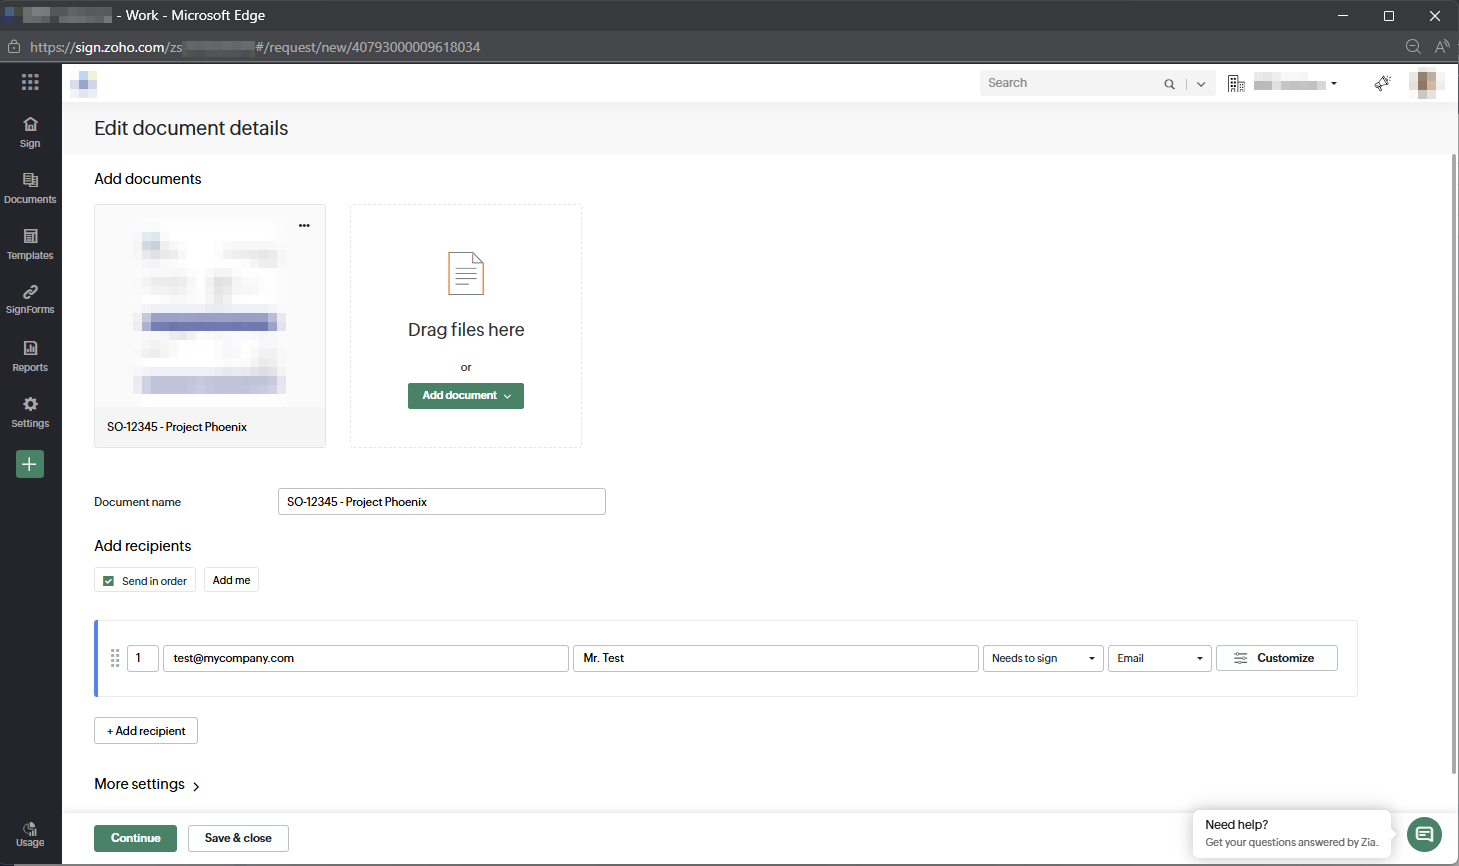Click the Zoho Sign logo

click(x=84, y=83)
